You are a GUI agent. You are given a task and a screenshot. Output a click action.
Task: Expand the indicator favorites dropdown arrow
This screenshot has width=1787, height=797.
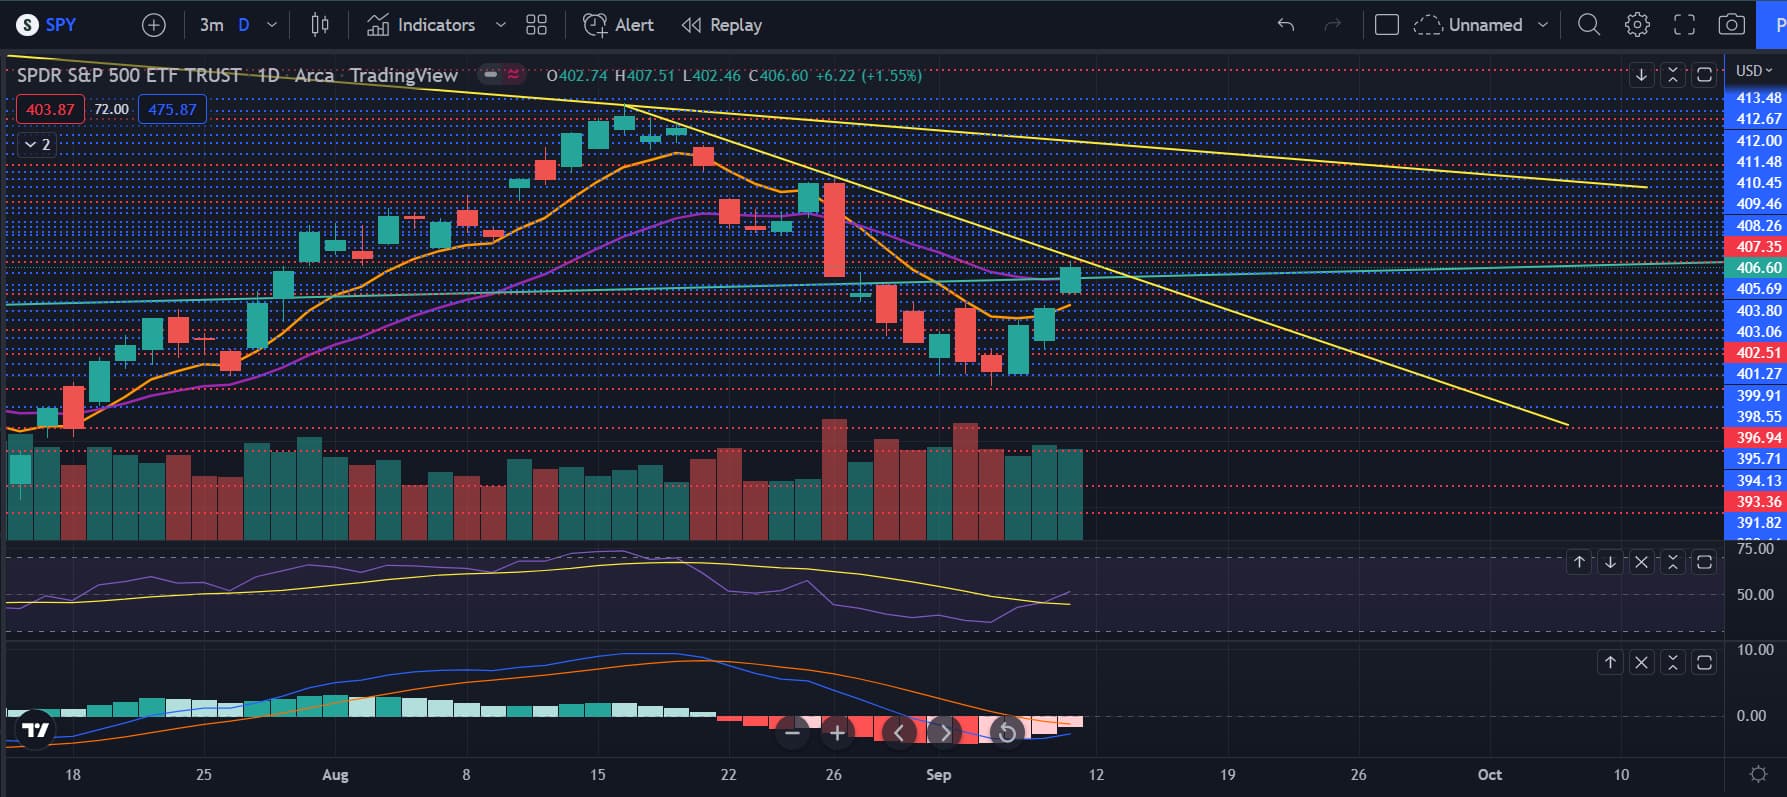point(501,25)
